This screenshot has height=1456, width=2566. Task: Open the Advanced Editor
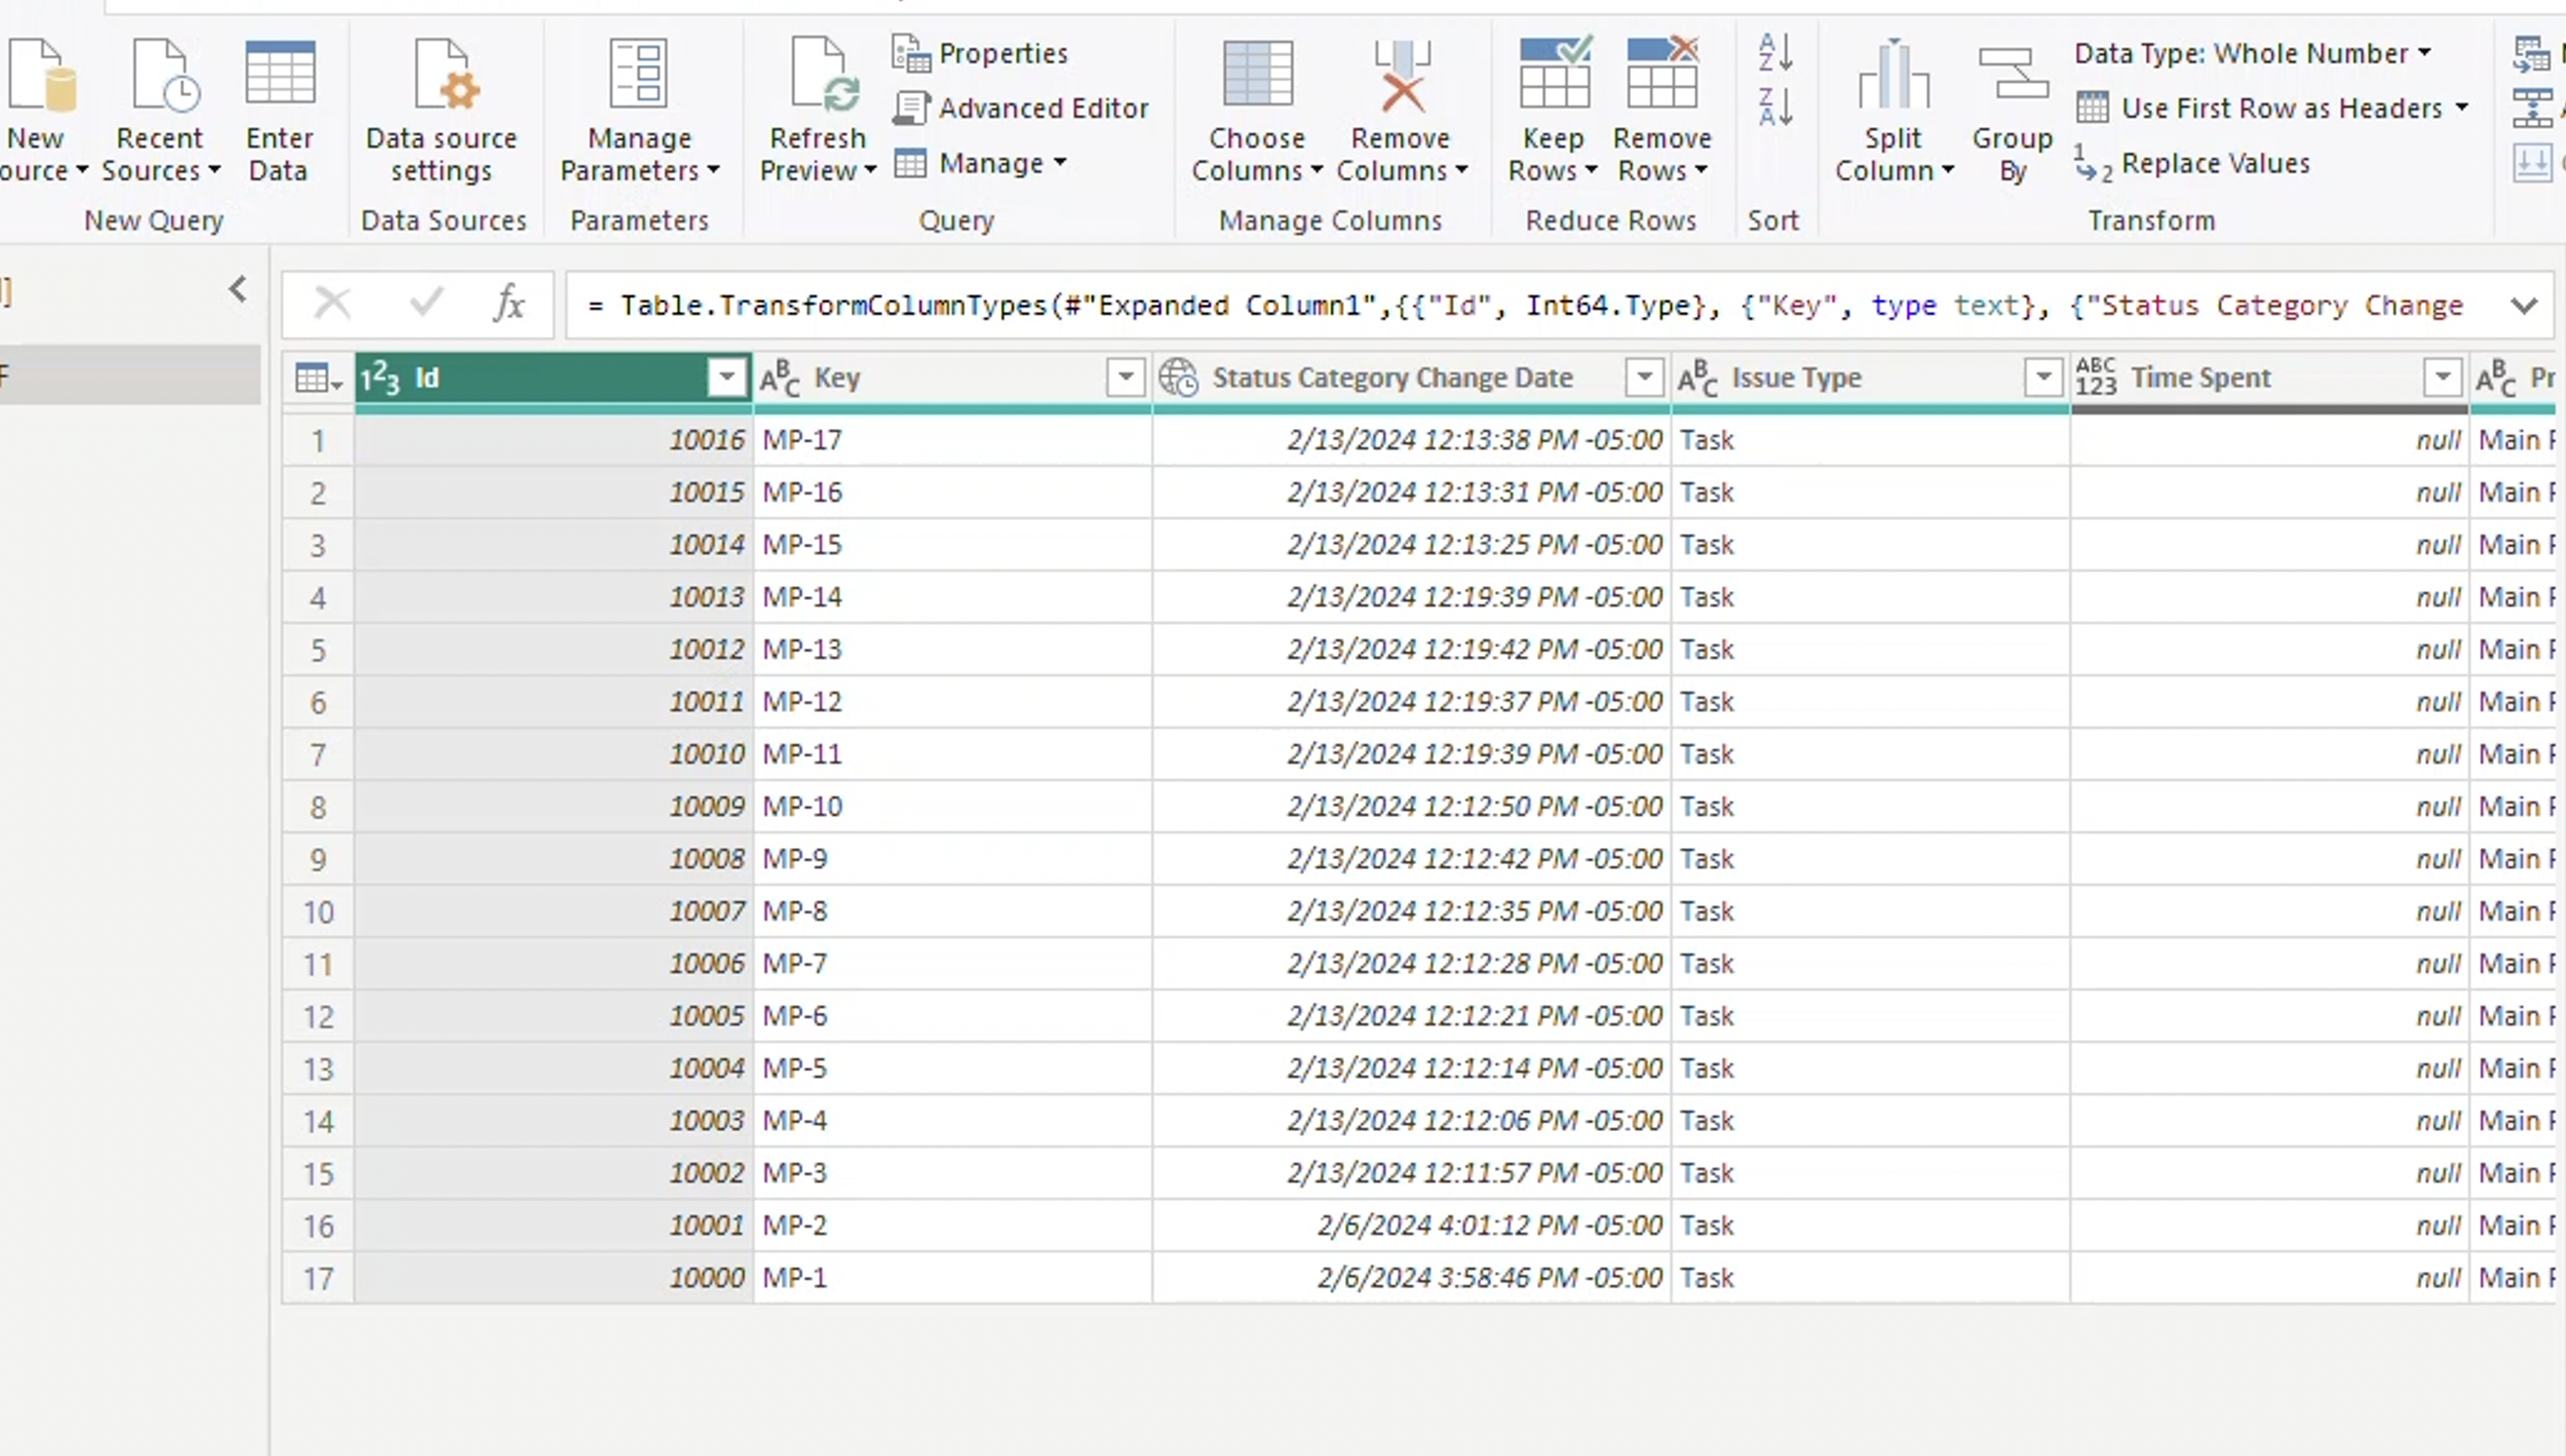pos(1020,108)
